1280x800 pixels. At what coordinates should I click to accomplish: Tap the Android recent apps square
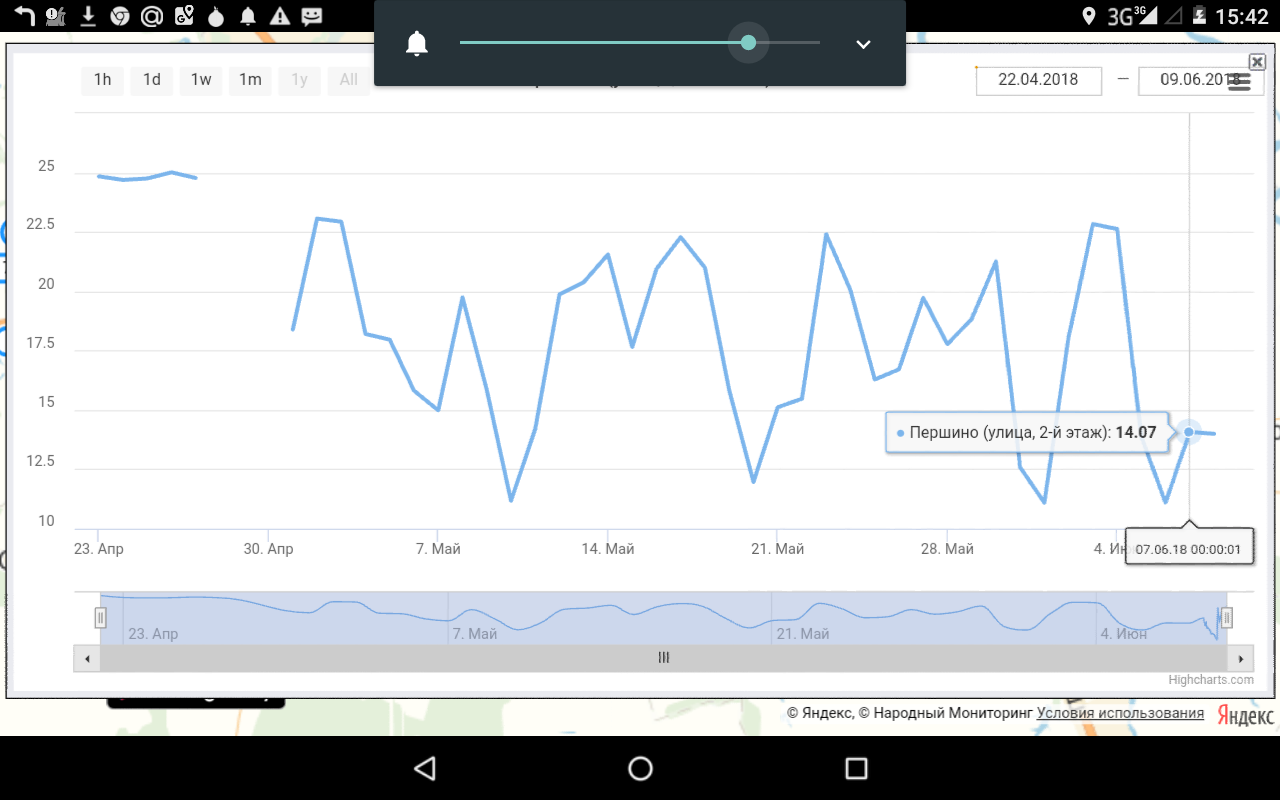(x=856, y=768)
